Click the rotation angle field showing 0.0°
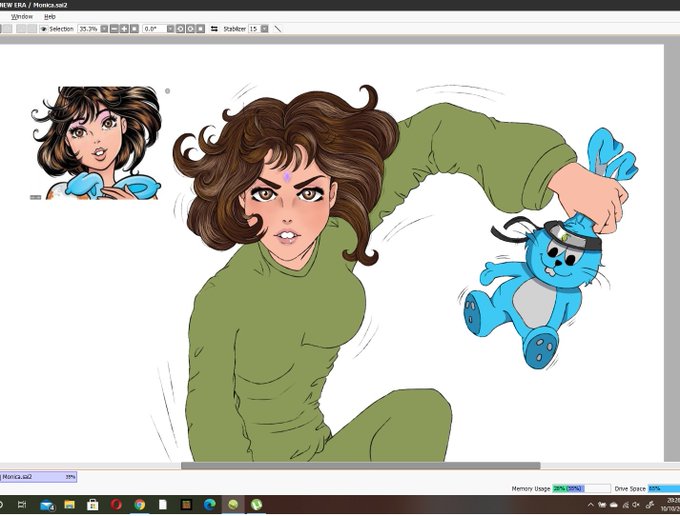The image size is (680, 516). click(155, 29)
